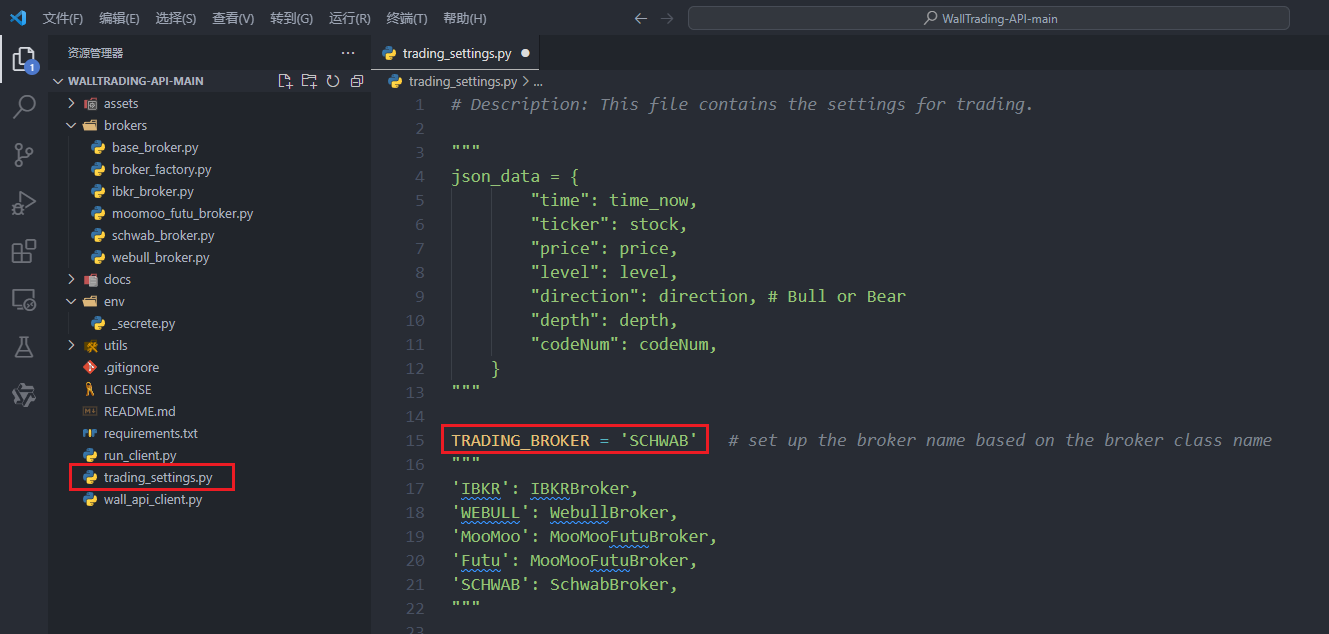Image resolution: width=1329 pixels, height=634 pixels.
Task: Open the 终端(T) menu
Action: tap(407, 19)
